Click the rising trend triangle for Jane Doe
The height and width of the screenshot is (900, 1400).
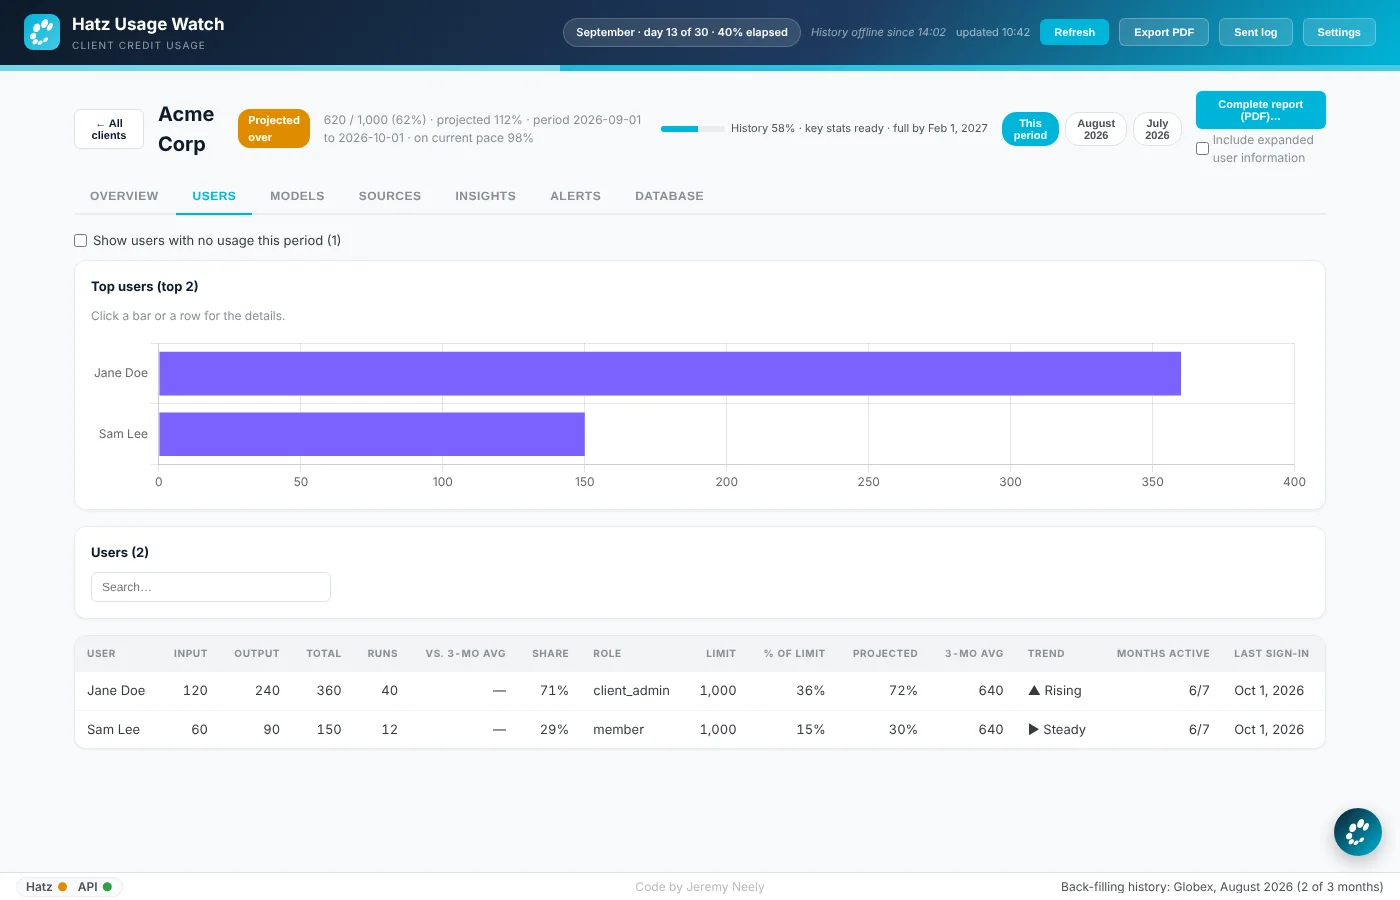pyautogui.click(x=1034, y=690)
